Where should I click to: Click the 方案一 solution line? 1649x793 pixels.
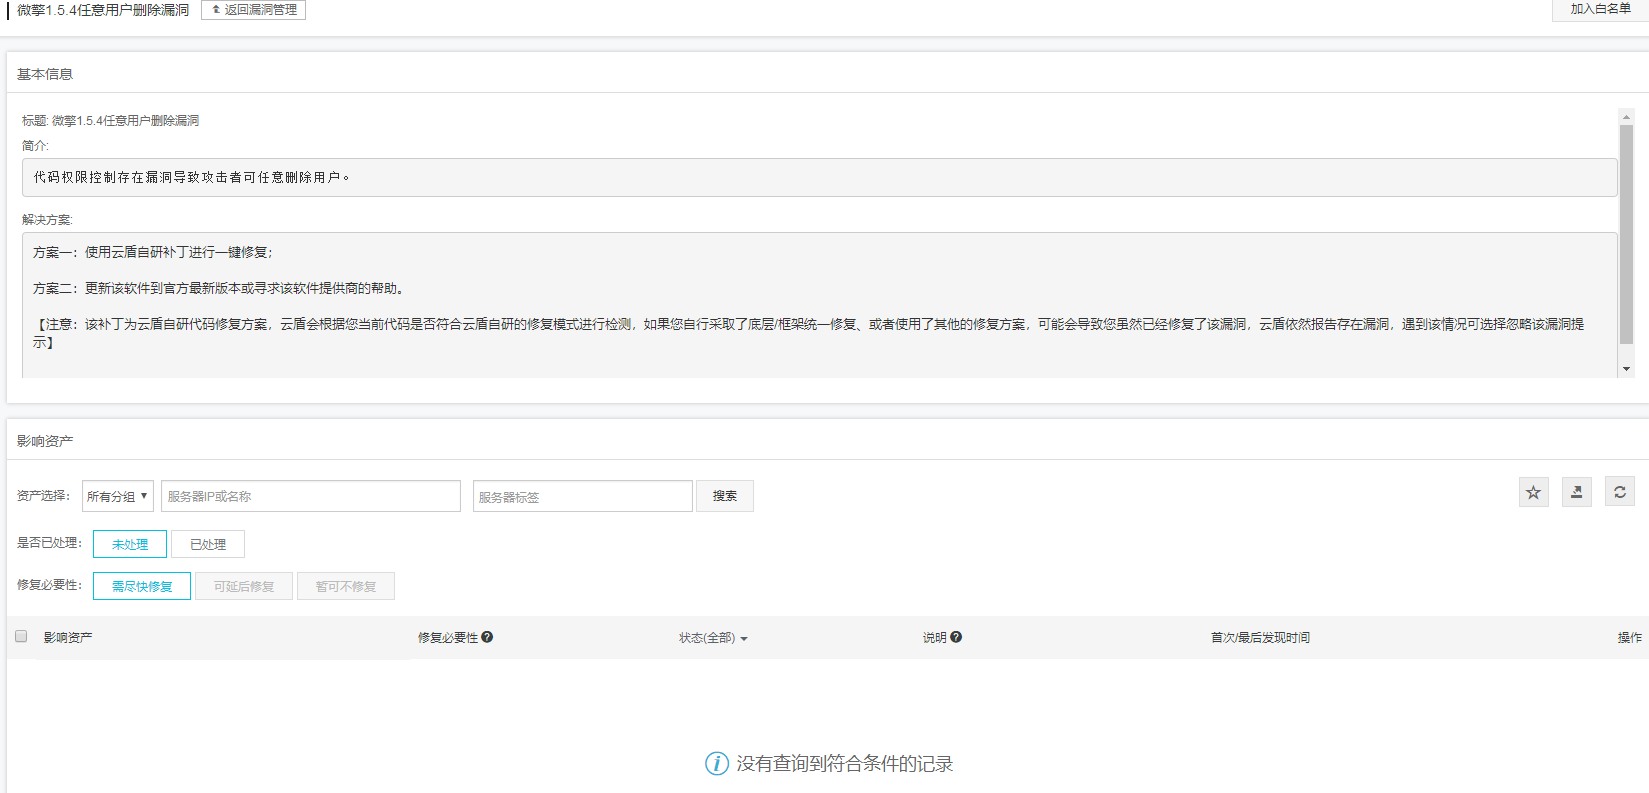(x=152, y=252)
